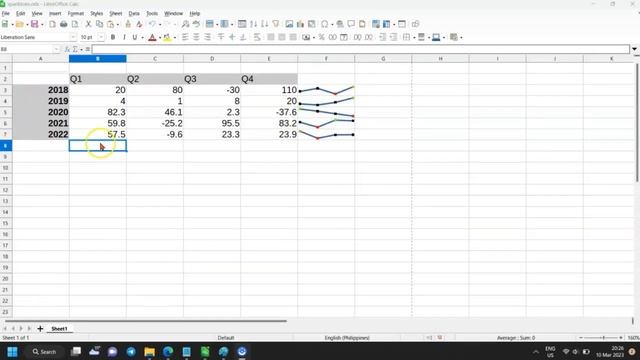
Task: Open the Save dropdown arrow
Action: point(42,24)
